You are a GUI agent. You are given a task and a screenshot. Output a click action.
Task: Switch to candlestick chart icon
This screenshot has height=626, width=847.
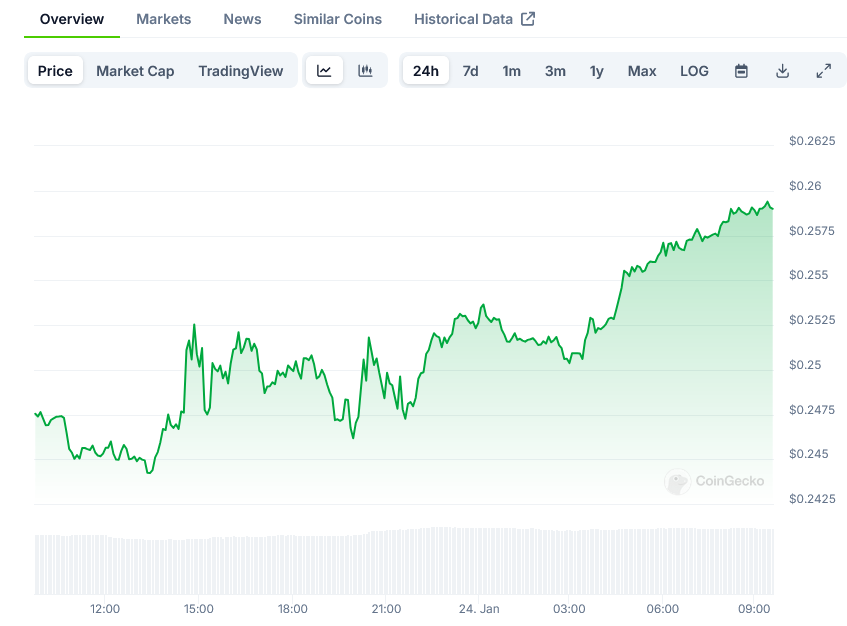point(365,71)
